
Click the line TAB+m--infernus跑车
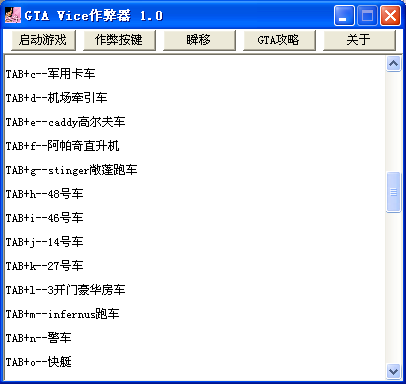62,314
